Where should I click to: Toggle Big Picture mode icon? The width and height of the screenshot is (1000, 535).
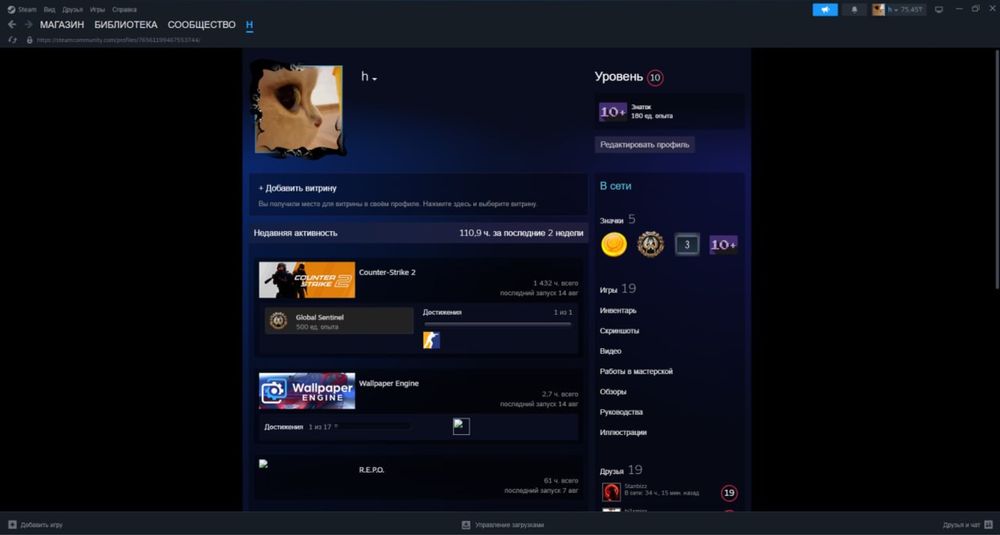click(x=939, y=10)
